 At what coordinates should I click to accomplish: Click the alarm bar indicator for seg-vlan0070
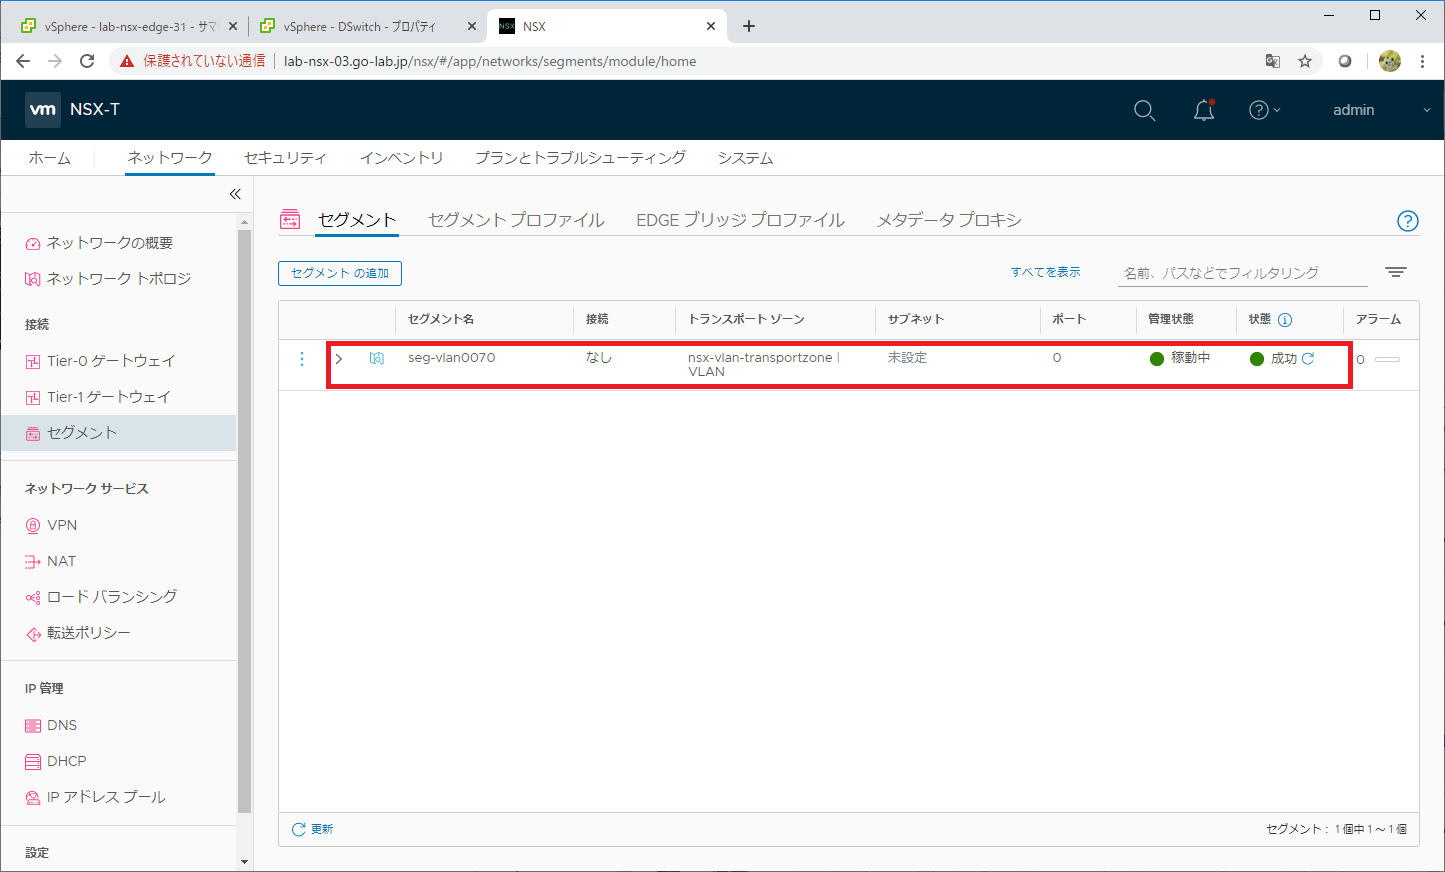(1387, 359)
